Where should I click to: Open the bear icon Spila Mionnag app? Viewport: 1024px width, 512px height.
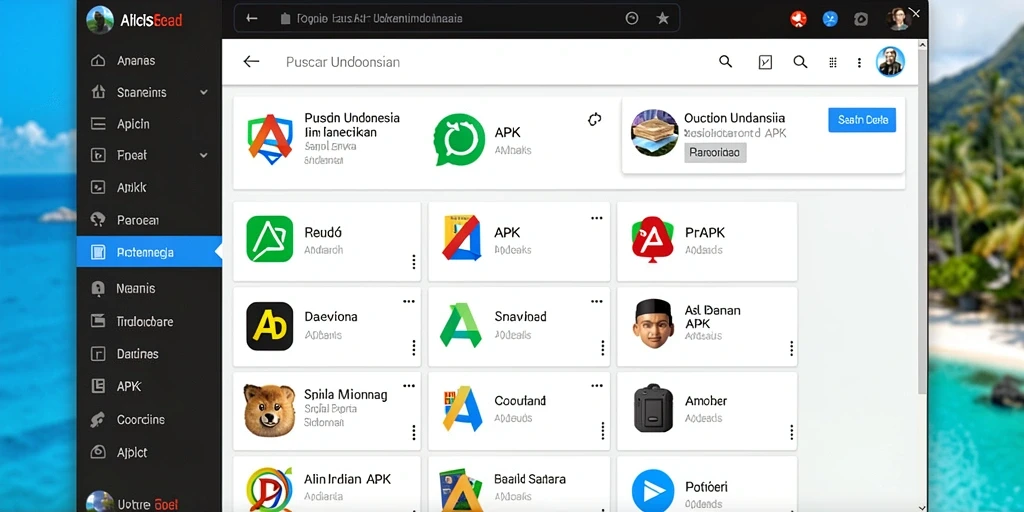[270, 410]
